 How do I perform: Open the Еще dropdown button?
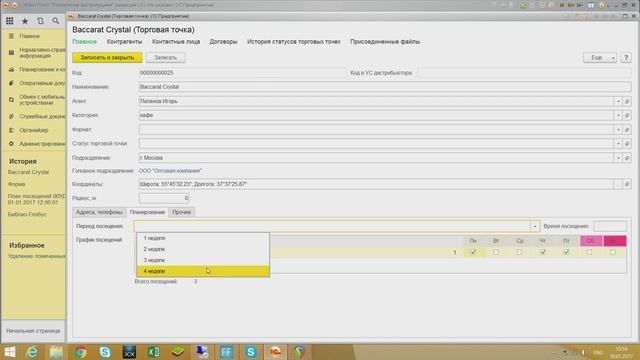tap(600, 58)
